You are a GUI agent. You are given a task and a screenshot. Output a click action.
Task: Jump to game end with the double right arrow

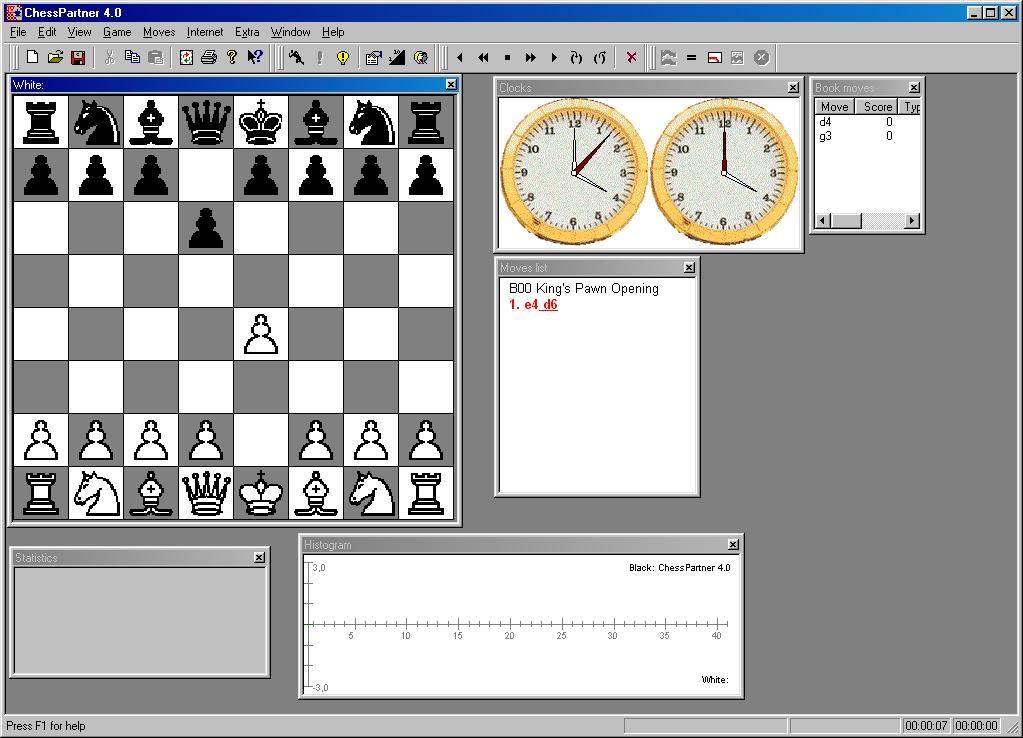(x=531, y=57)
